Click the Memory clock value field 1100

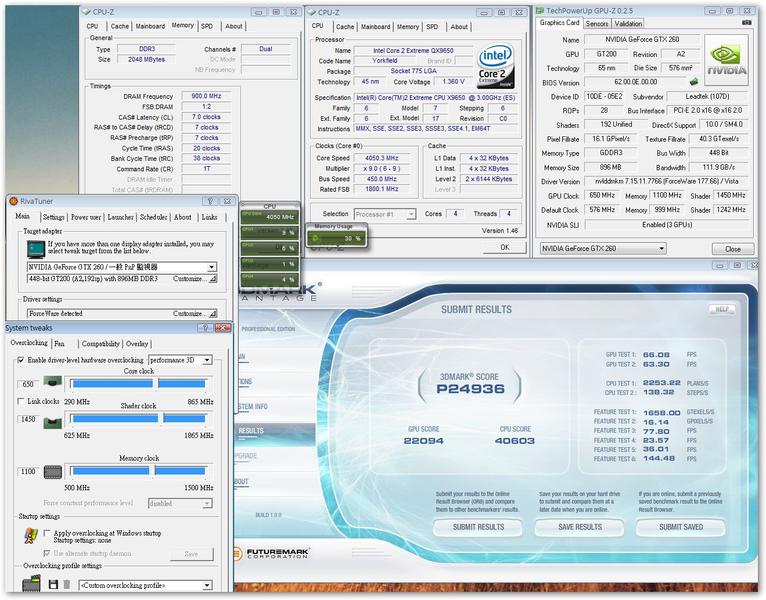click(28, 471)
